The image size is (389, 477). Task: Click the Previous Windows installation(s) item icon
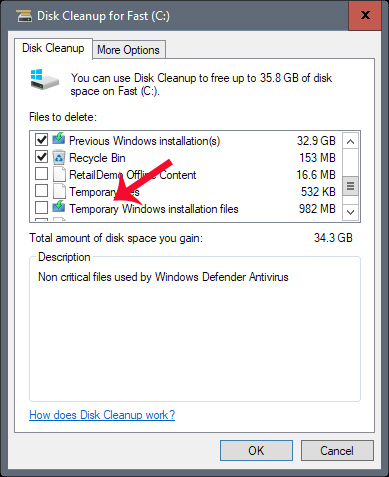59,139
